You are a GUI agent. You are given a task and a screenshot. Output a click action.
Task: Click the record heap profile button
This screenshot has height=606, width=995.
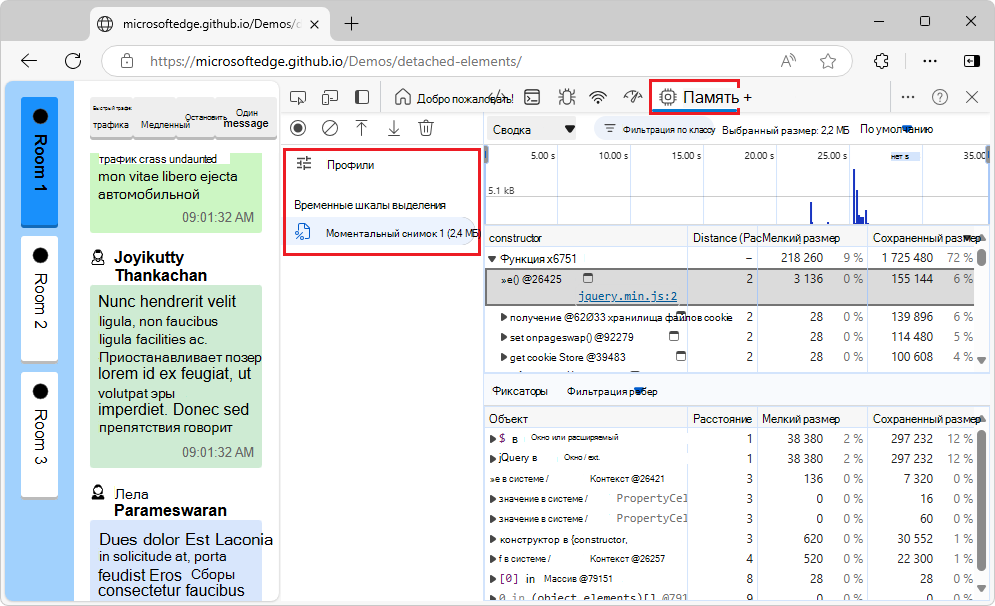coord(297,128)
